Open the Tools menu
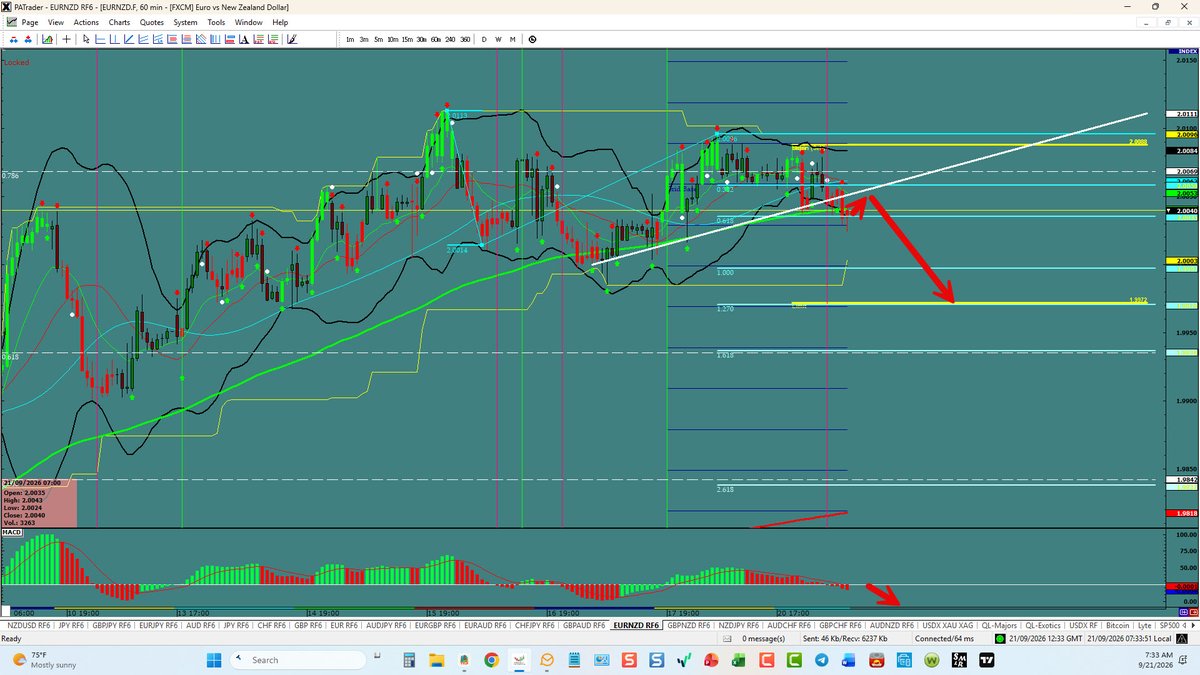The width and height of the screenshot is (1200, 675). (x=217, y=22)
